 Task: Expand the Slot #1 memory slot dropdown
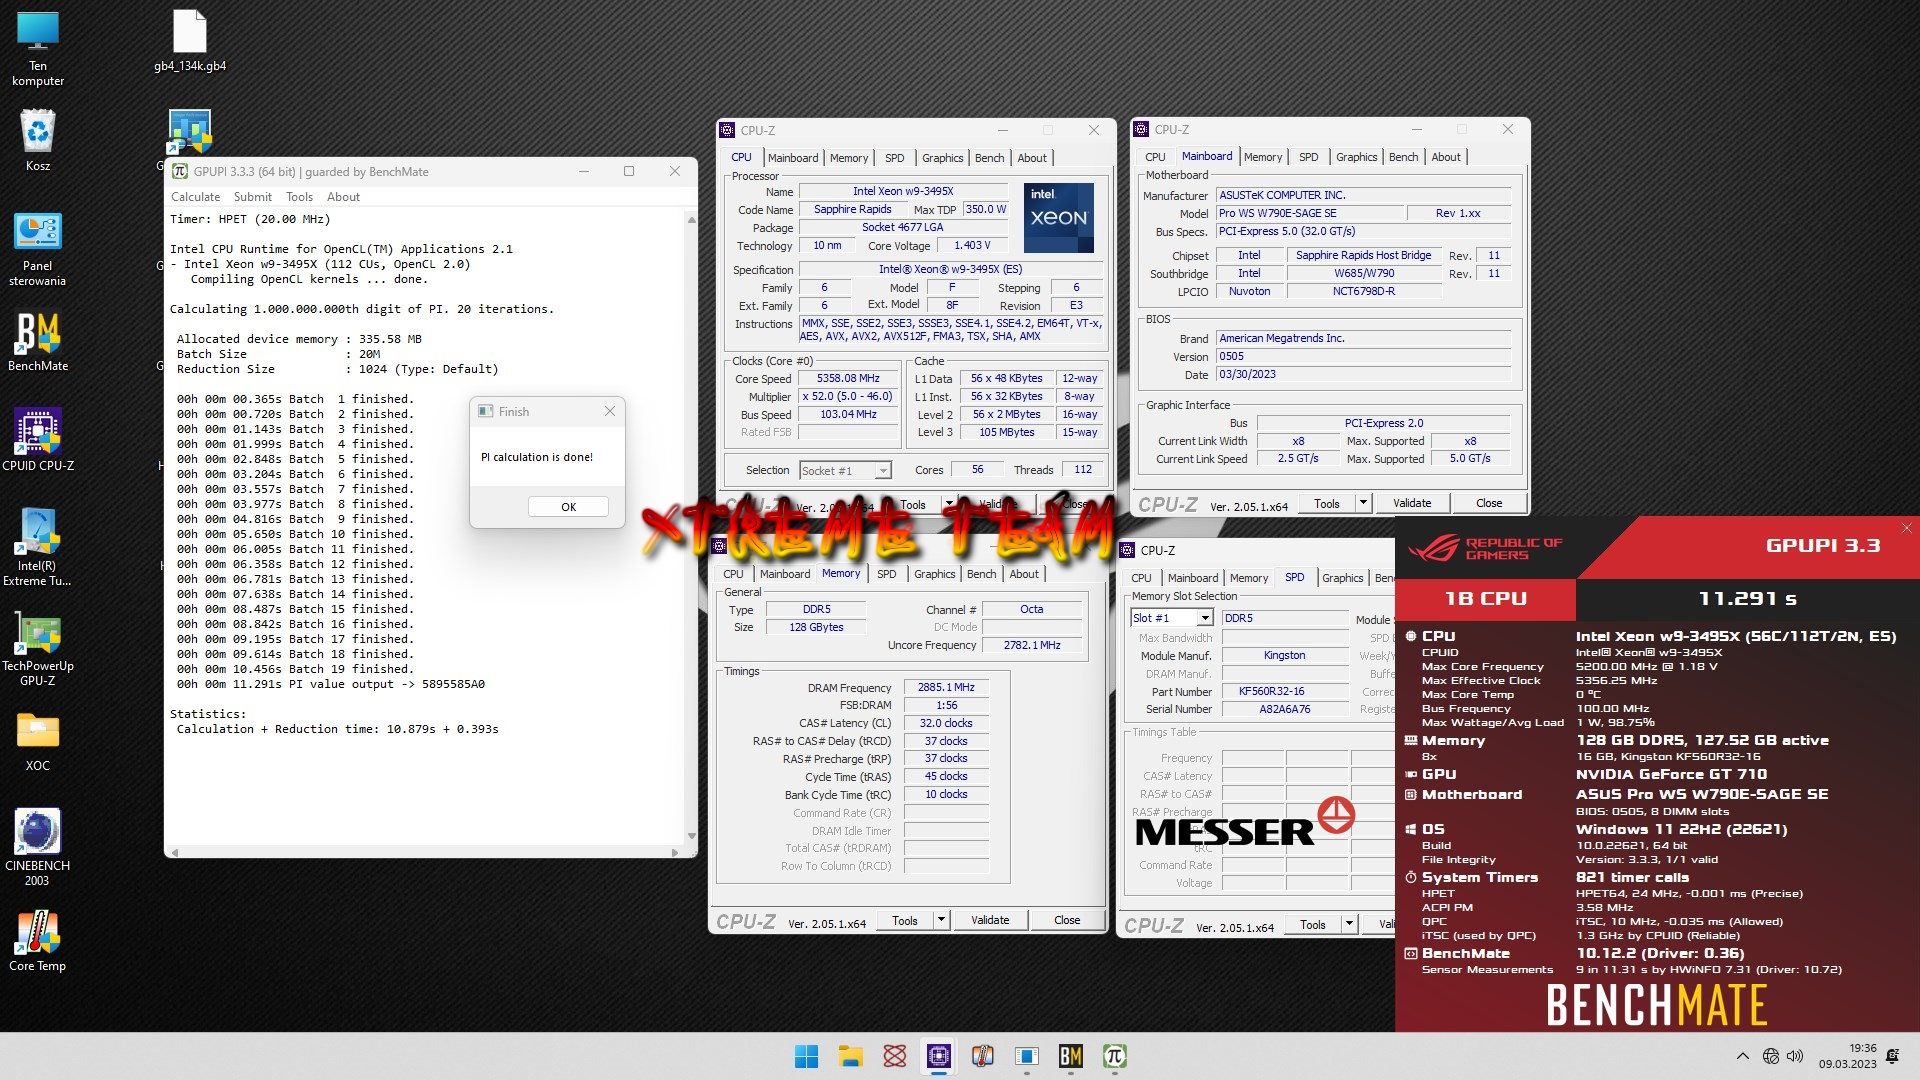pos(1205,618)
